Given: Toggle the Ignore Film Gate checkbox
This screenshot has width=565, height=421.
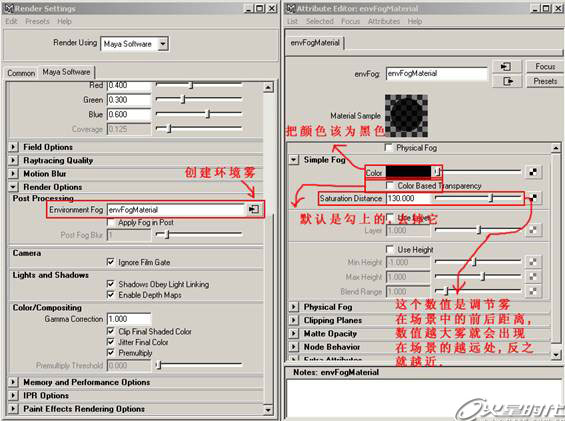Looking at the screenshot, I should point(111,262).
